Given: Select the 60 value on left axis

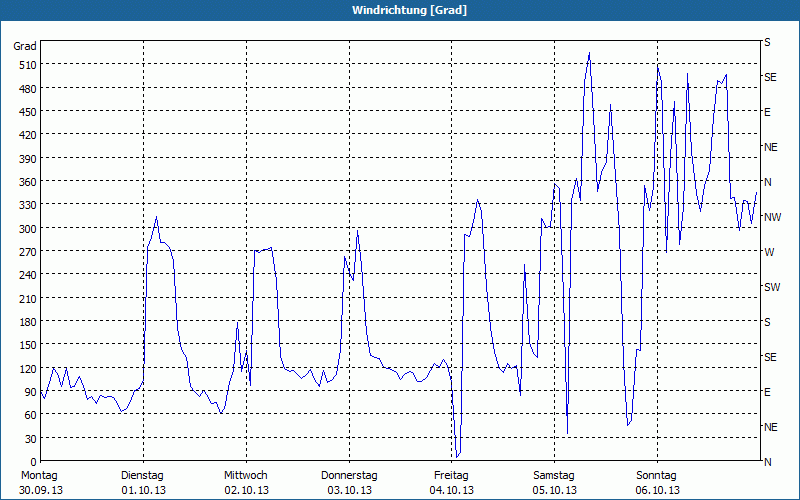Looking at the screenshot, I should coord(31,415).
